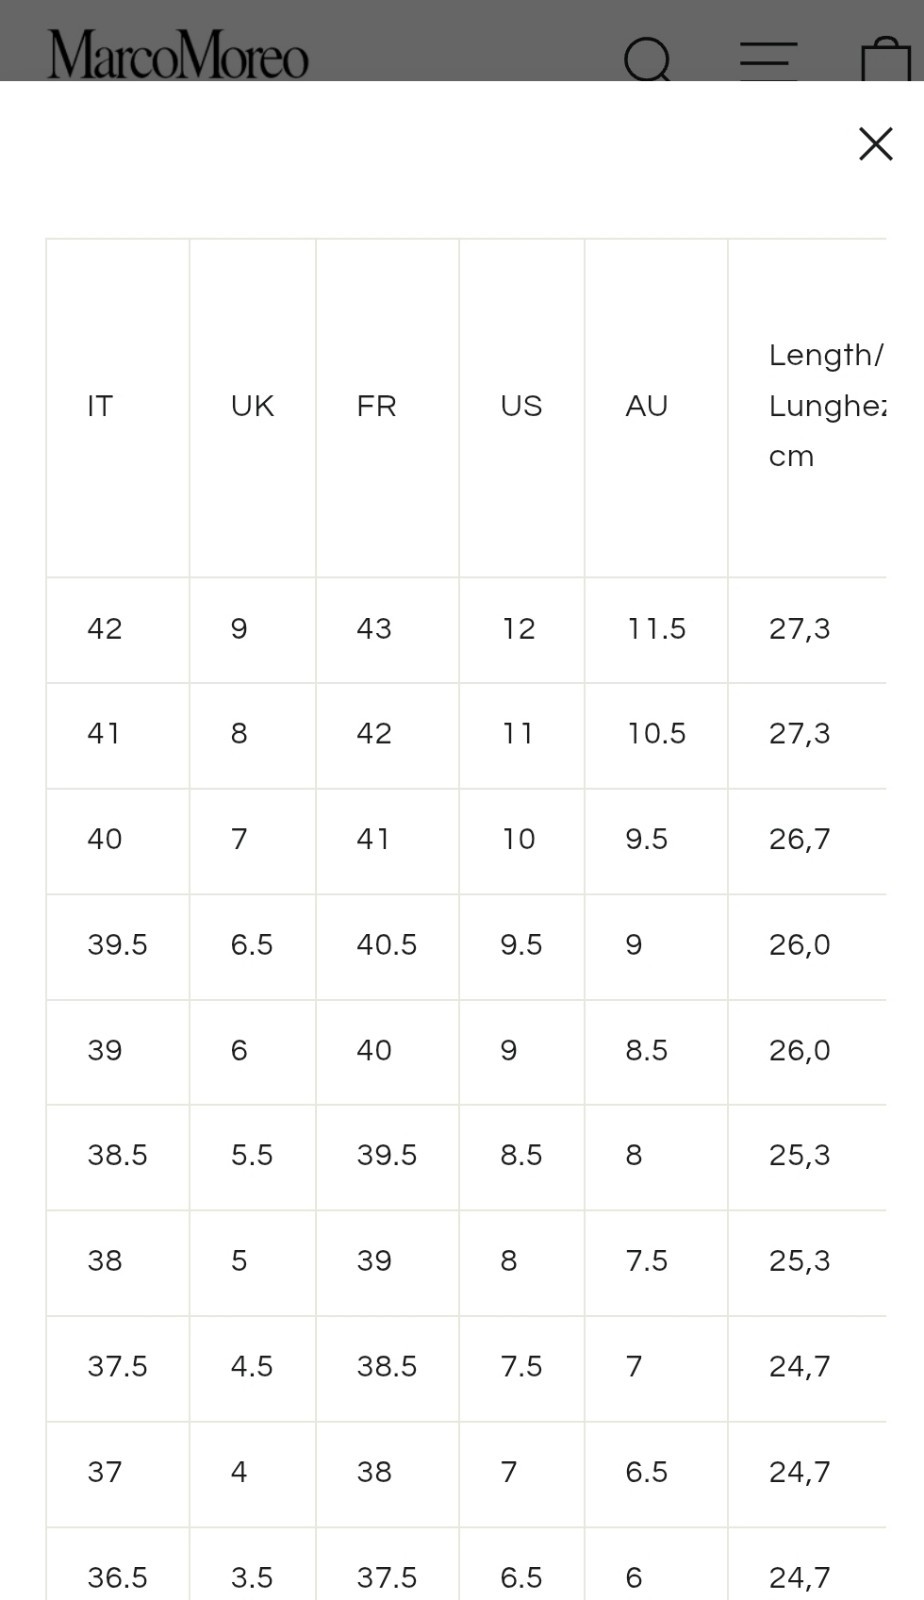Viewport: 924px width, 1600px height.
Task: Click IT size 37 cell
Action: 104,1472
